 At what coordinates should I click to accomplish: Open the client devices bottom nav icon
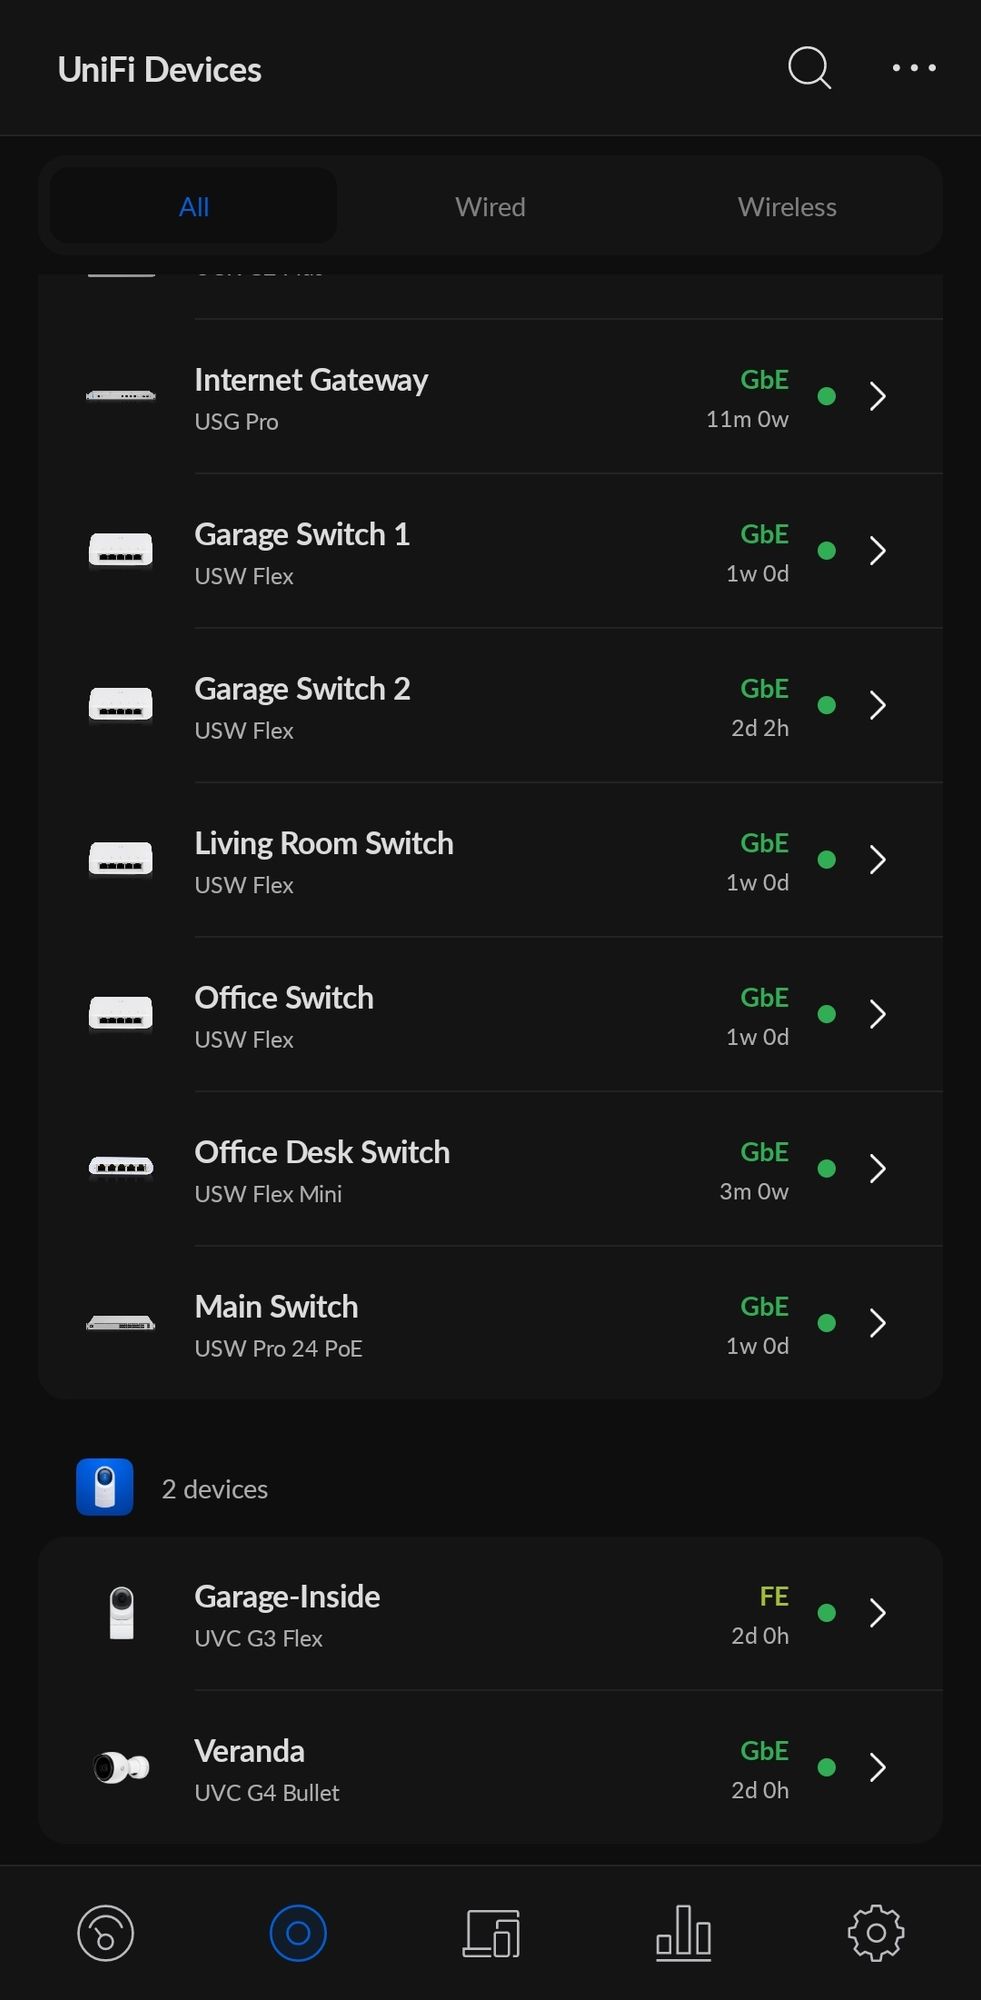490,1933
